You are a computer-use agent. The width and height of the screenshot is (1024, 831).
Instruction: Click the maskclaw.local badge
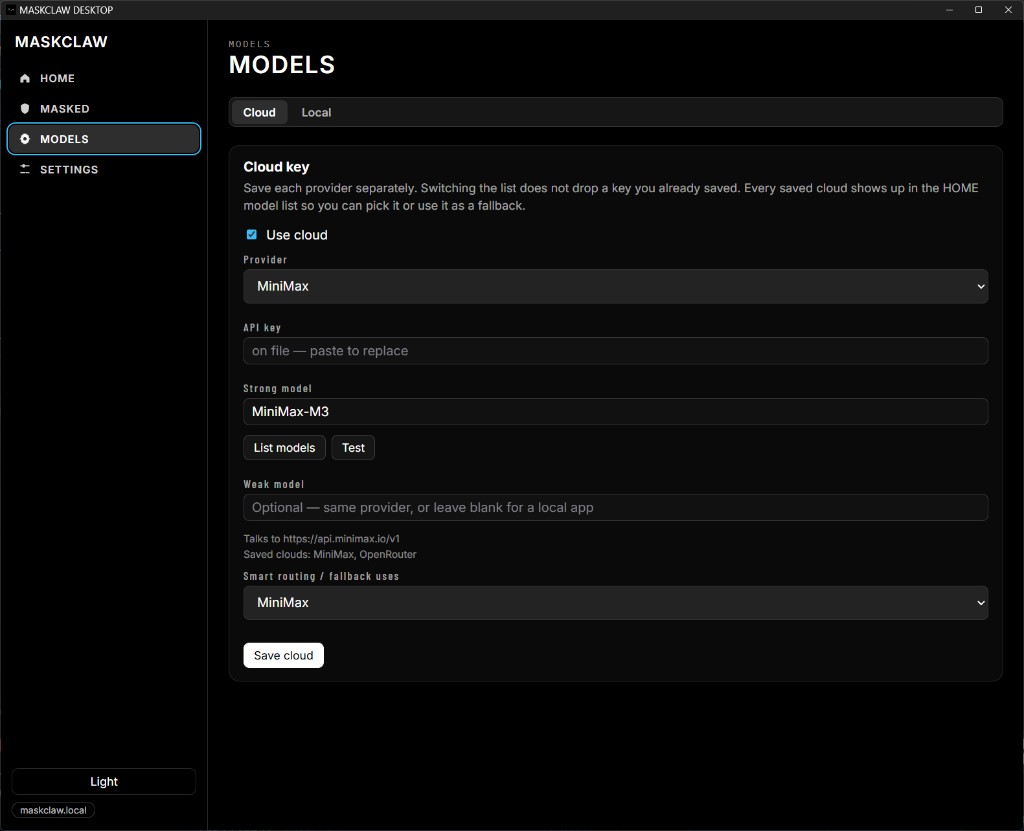click(x=53, y=810)
